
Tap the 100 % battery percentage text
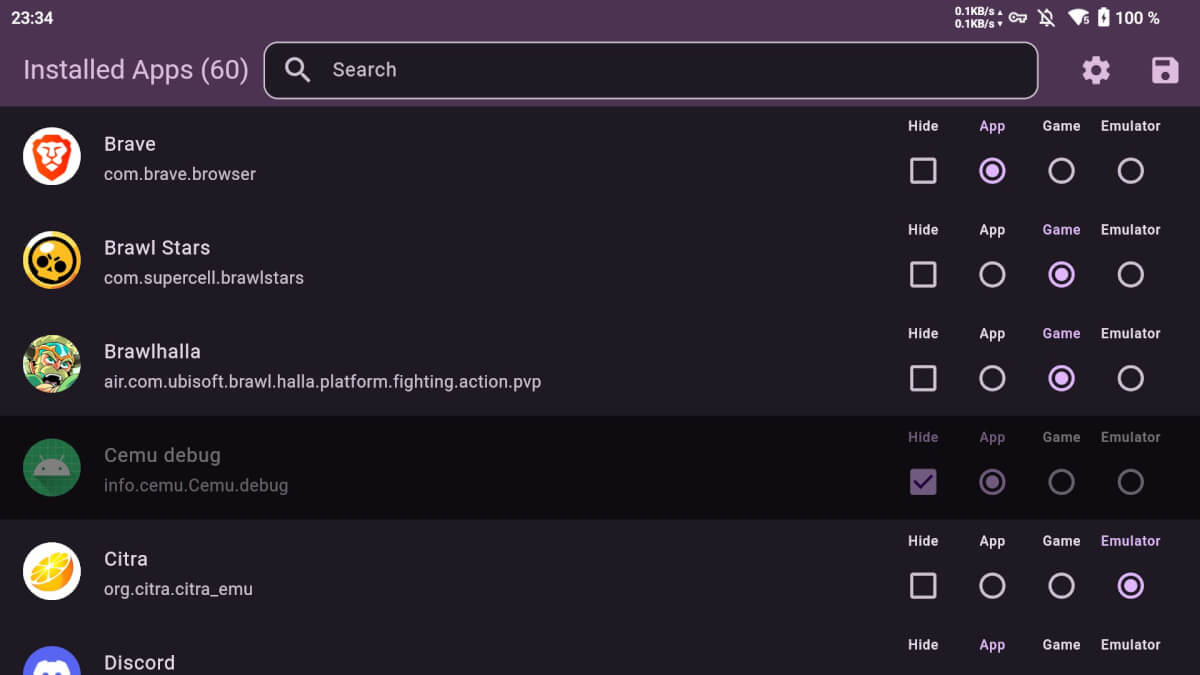(x=1138, y=18)
